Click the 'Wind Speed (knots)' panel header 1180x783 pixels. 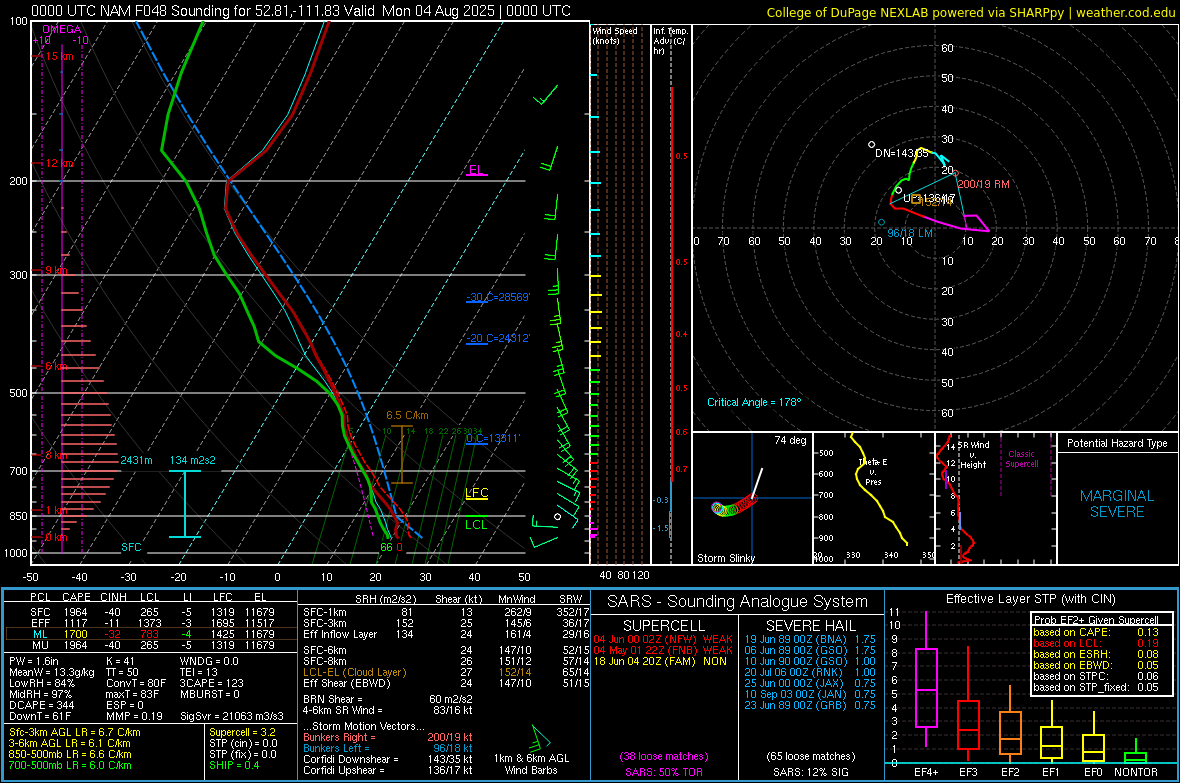coord(615,36)
